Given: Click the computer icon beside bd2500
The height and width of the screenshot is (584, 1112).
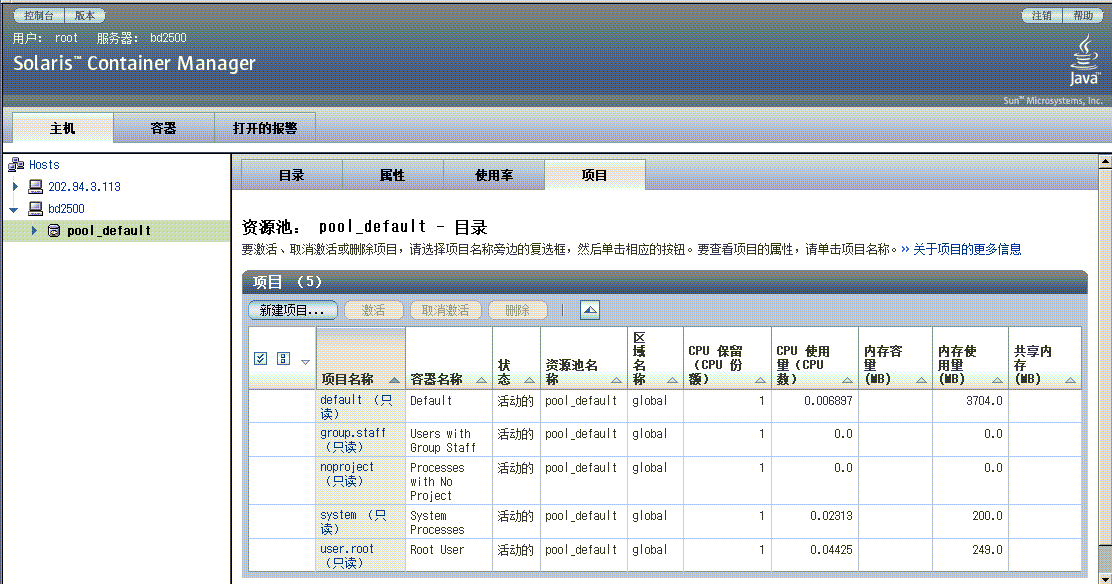Looking at the screenshot, I should [x=35, y=209].
